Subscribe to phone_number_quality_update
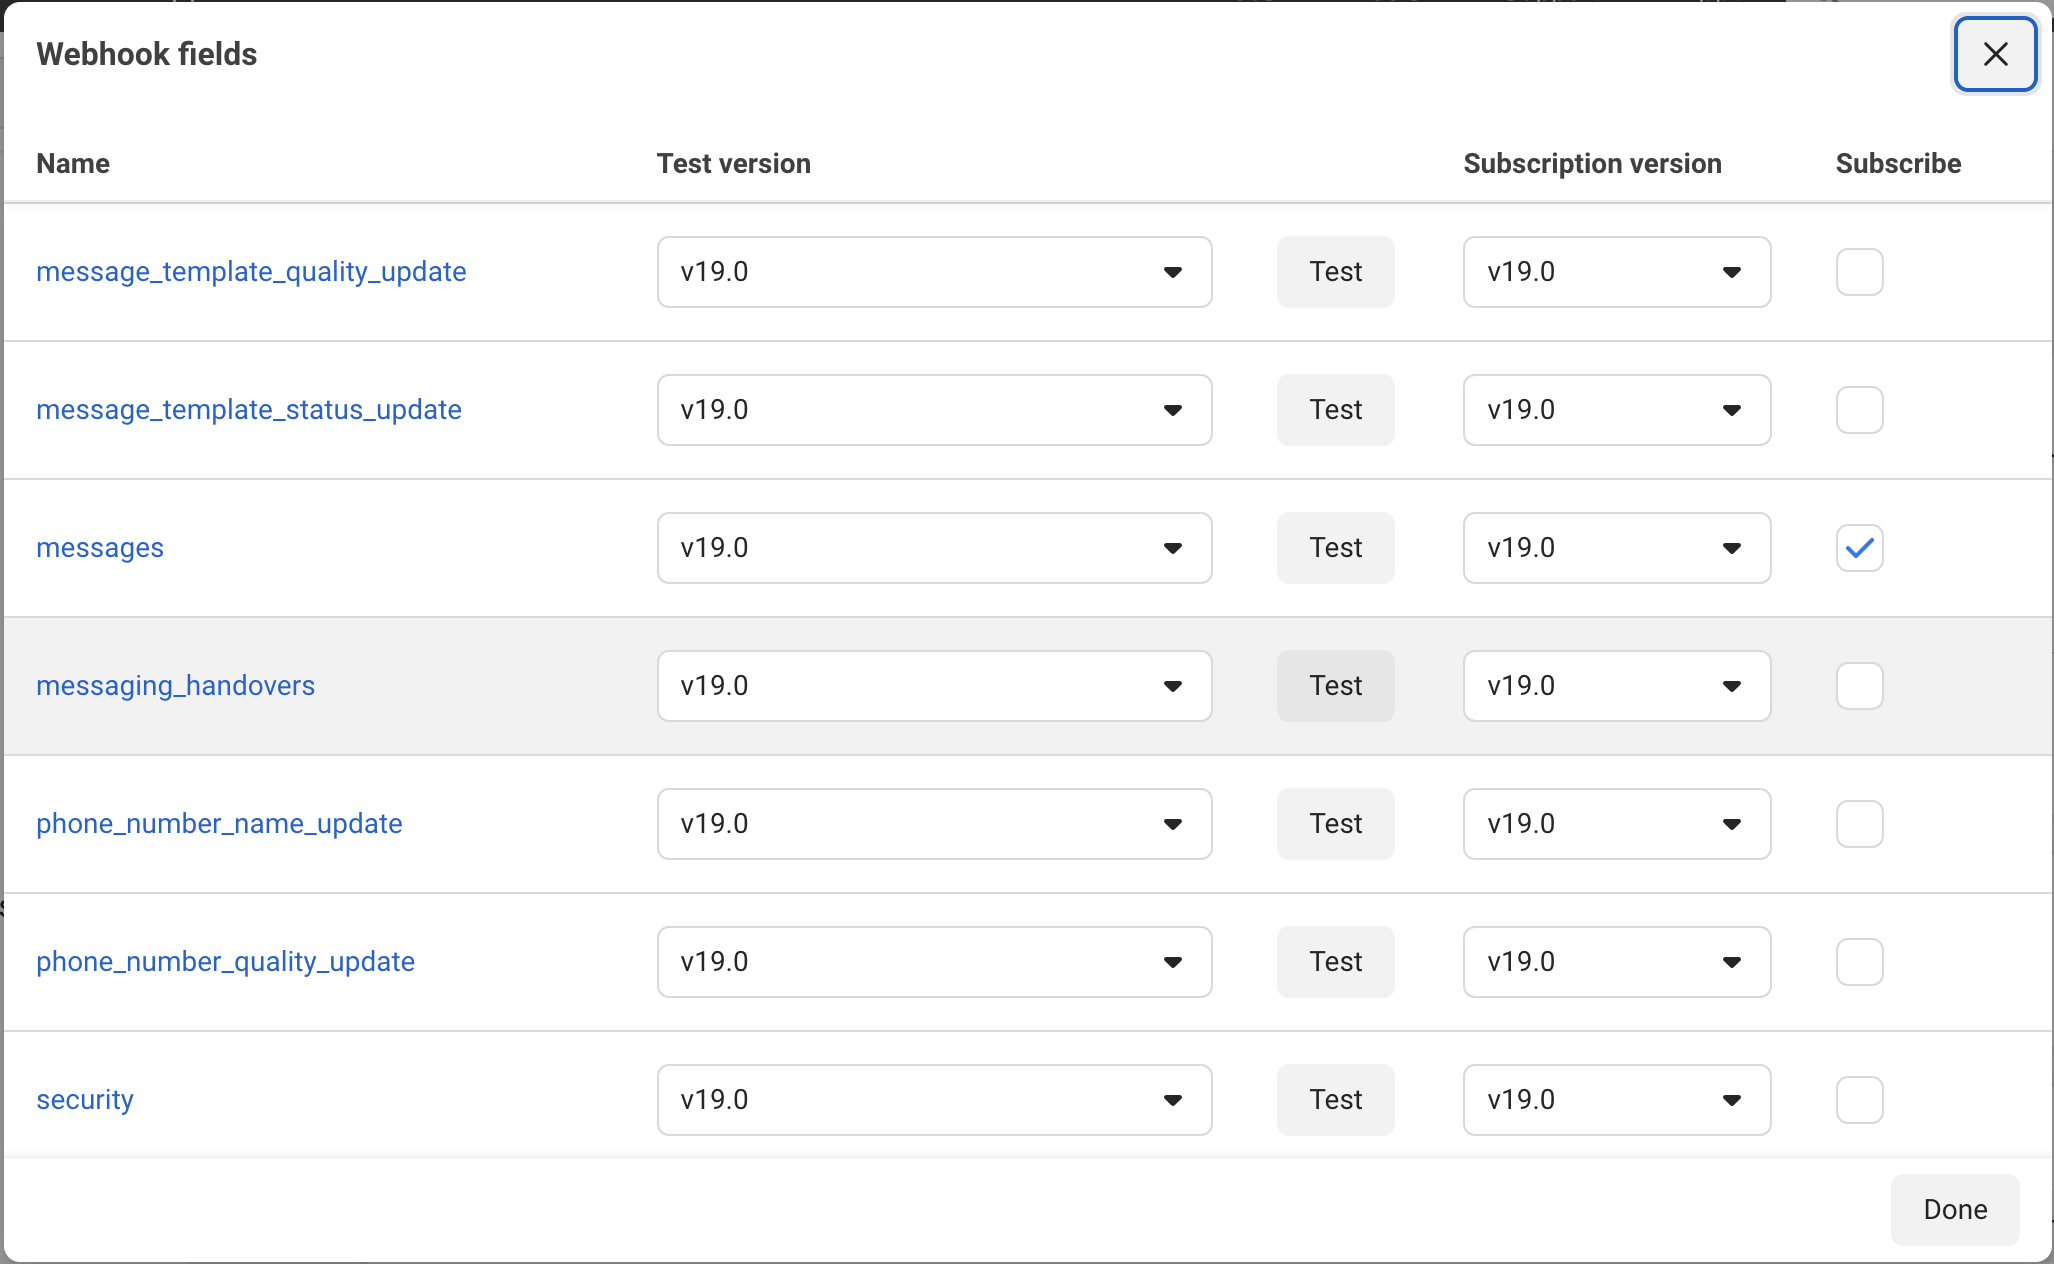This screenshot has height=1264, width=2054. [1859, 962]
